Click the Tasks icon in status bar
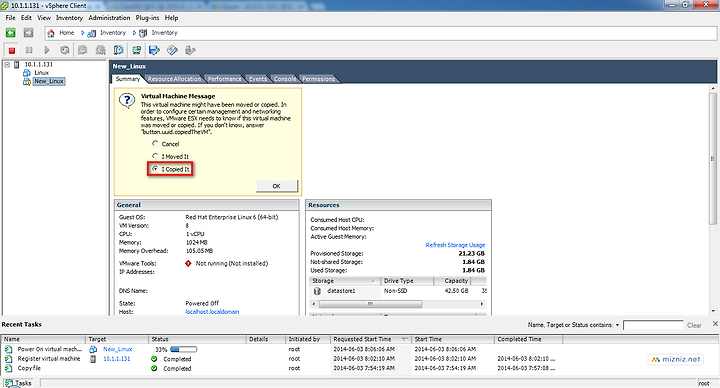Image resolution: width=720 pixels, height=388 pixels. [x=8, y=383]
